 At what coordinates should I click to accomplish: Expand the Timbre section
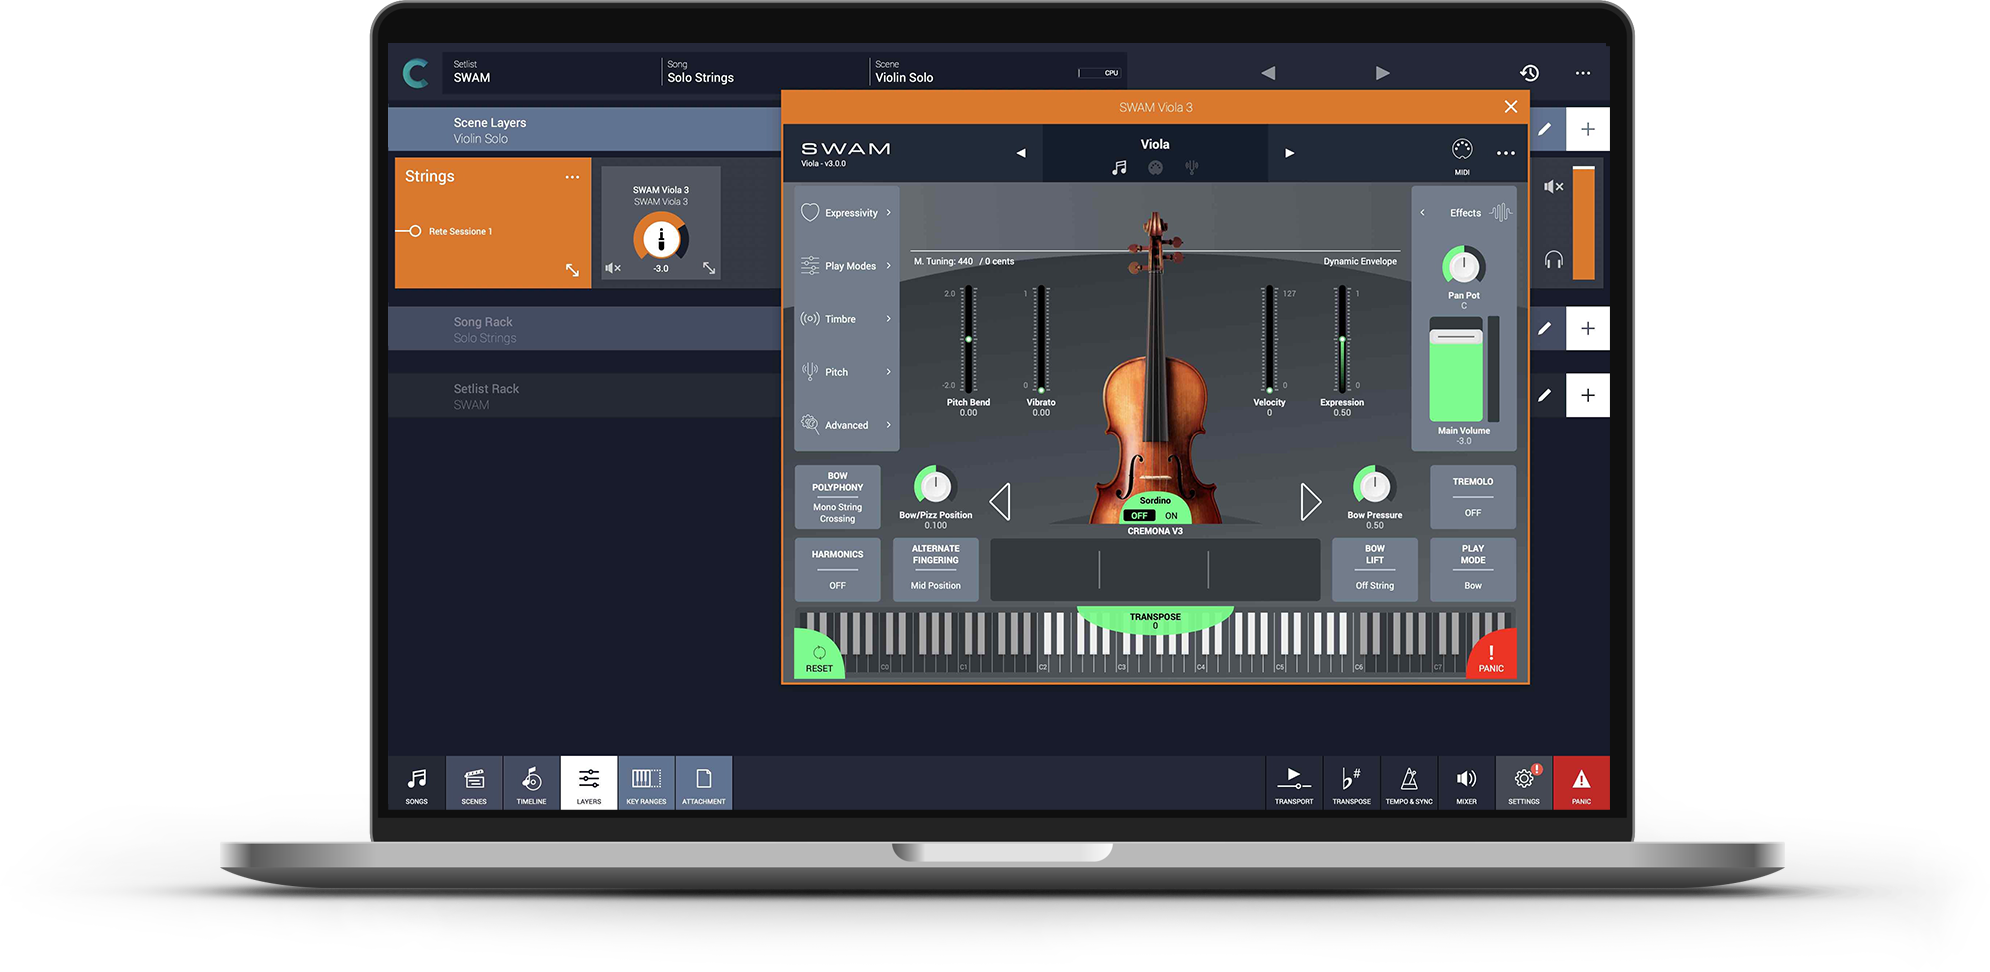847,319
